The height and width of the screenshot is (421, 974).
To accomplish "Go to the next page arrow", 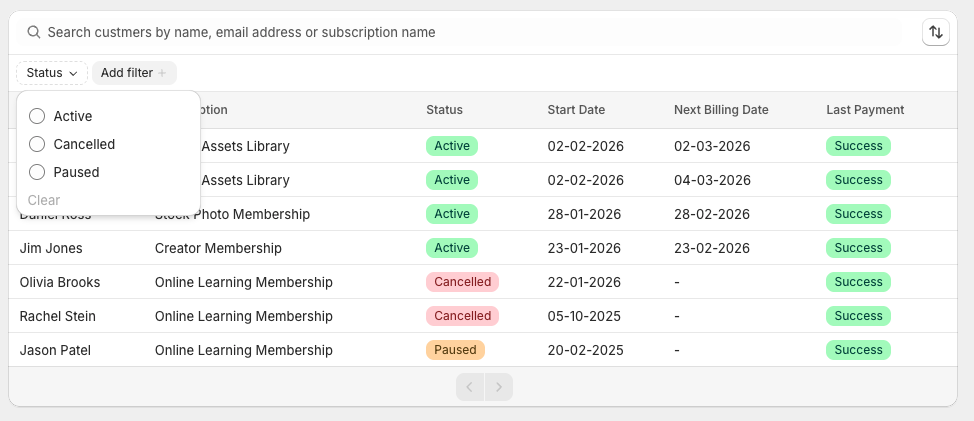I will [499, 387].
